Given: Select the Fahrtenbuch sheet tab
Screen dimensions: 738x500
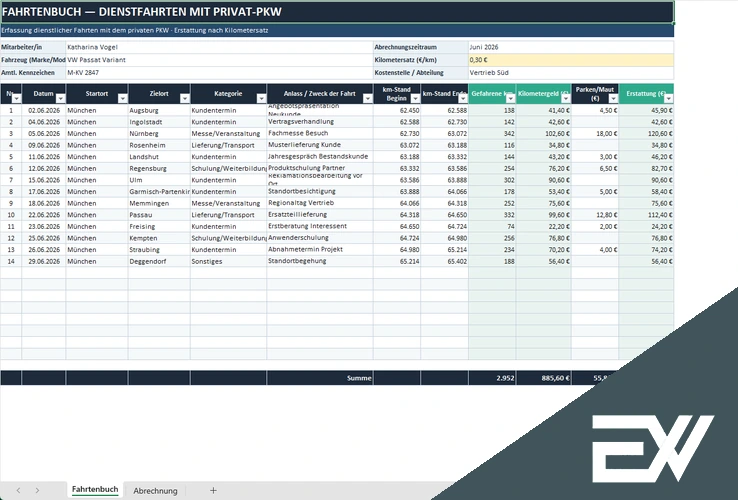Looking at the screenshot, I should point(95,490).
